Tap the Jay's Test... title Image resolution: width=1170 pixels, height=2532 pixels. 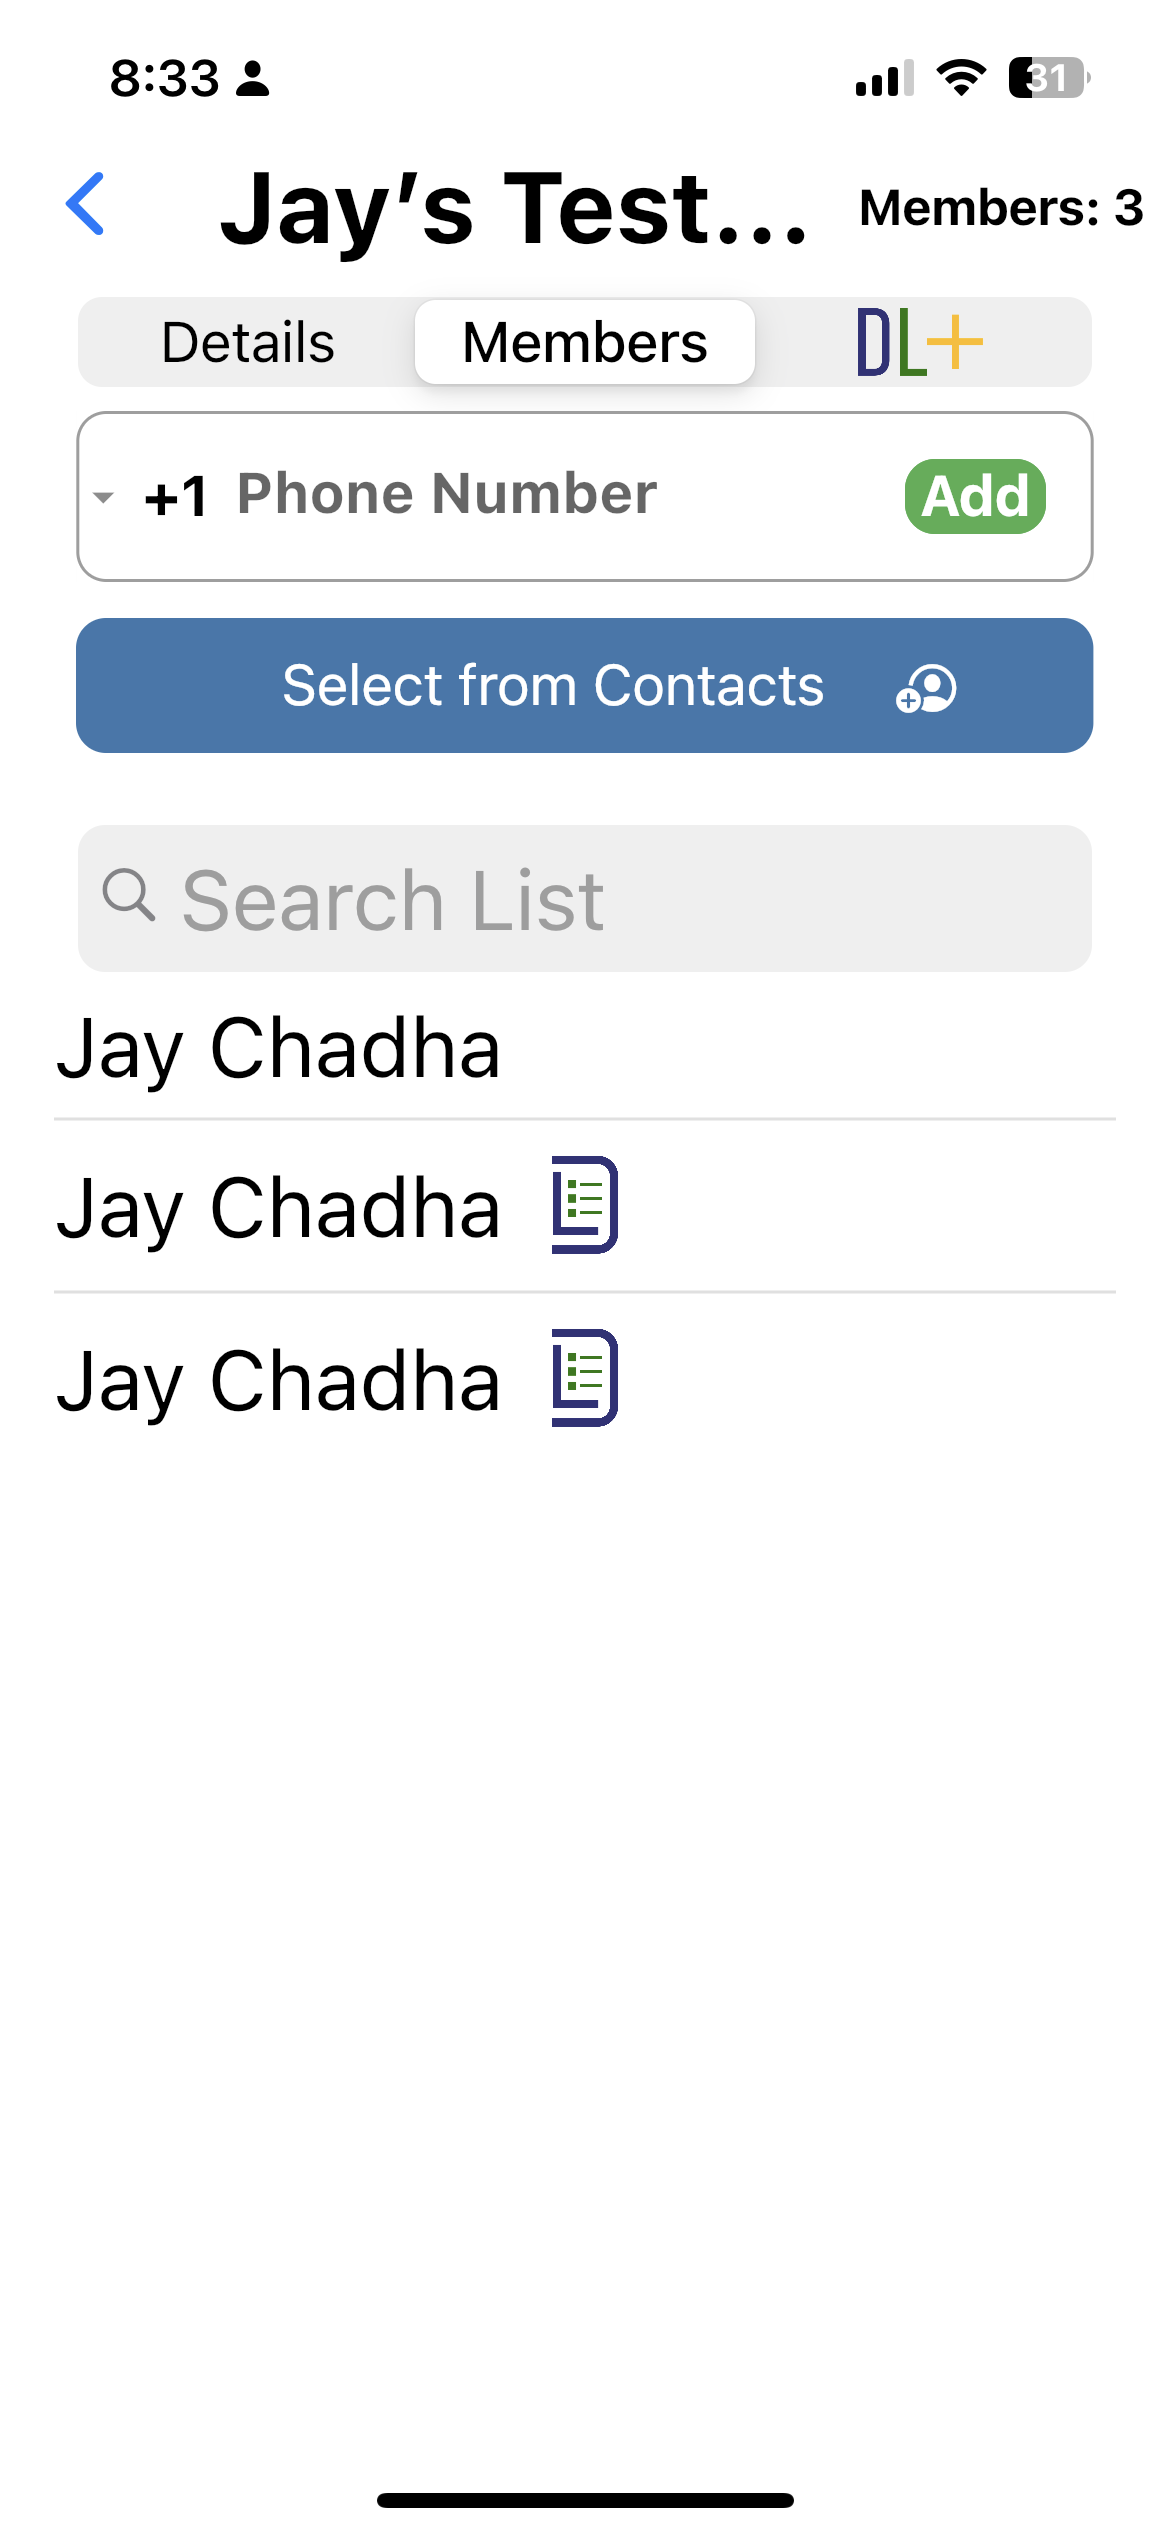click(x=515, y=208)
